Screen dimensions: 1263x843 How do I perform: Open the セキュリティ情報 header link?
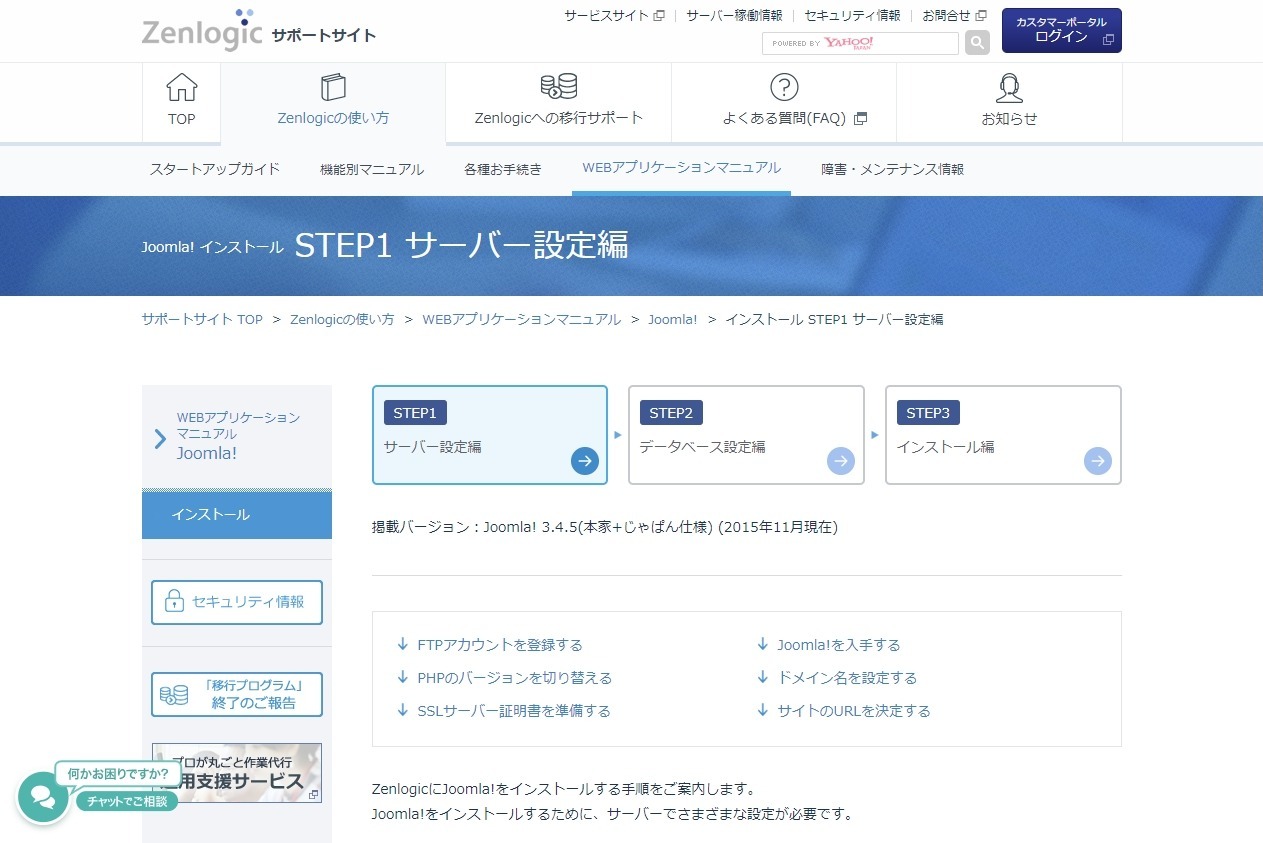853,16
